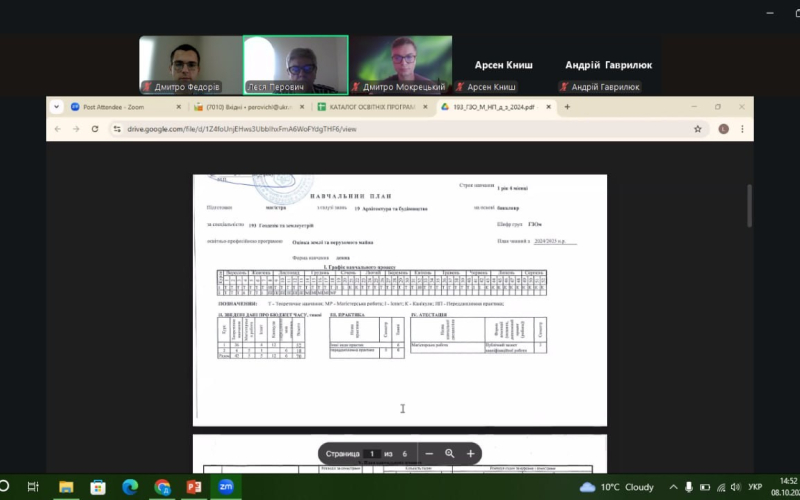Select the (7010) Вхідні mail tab
Screen dimensions: 800x500
point(246,106)
